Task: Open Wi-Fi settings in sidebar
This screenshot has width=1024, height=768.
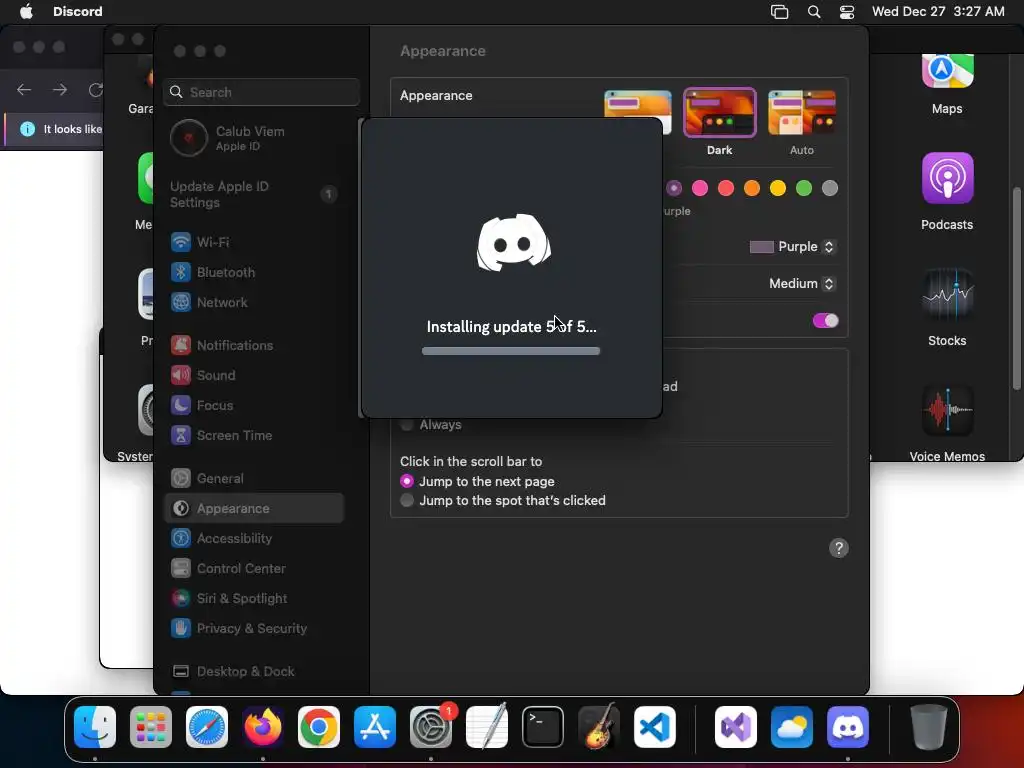Action: 254,242
